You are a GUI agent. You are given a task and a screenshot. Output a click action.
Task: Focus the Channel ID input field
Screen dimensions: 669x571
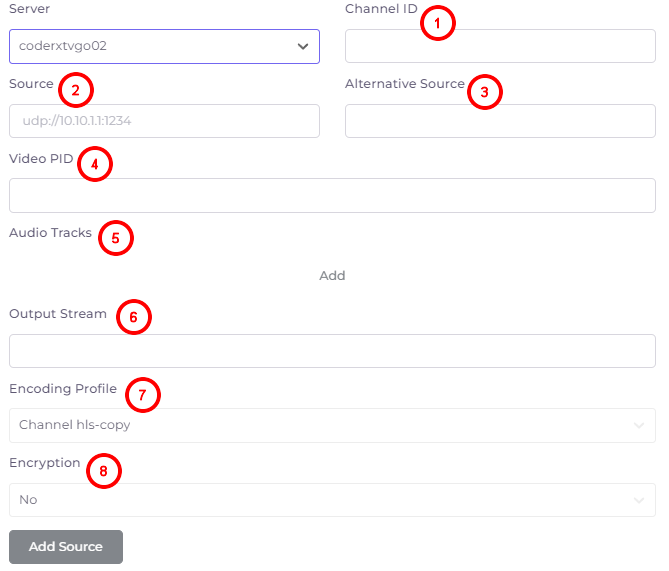[500, 46]
